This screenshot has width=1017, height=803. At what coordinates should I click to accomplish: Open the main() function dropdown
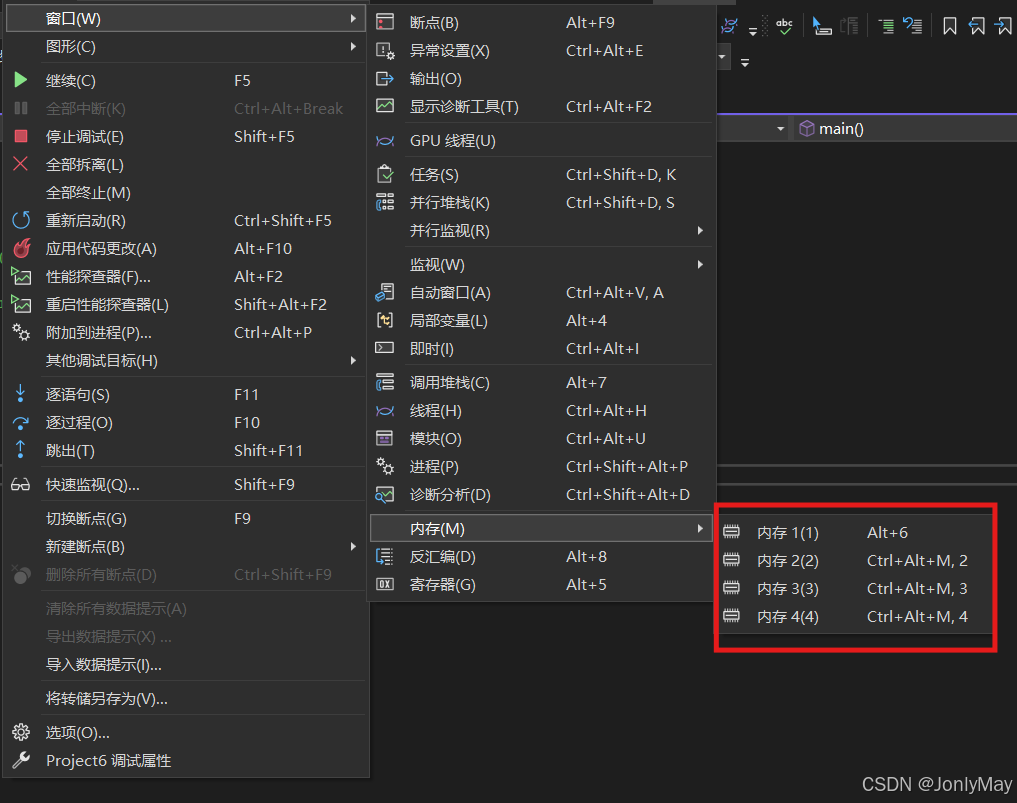[x=905, y=128]
